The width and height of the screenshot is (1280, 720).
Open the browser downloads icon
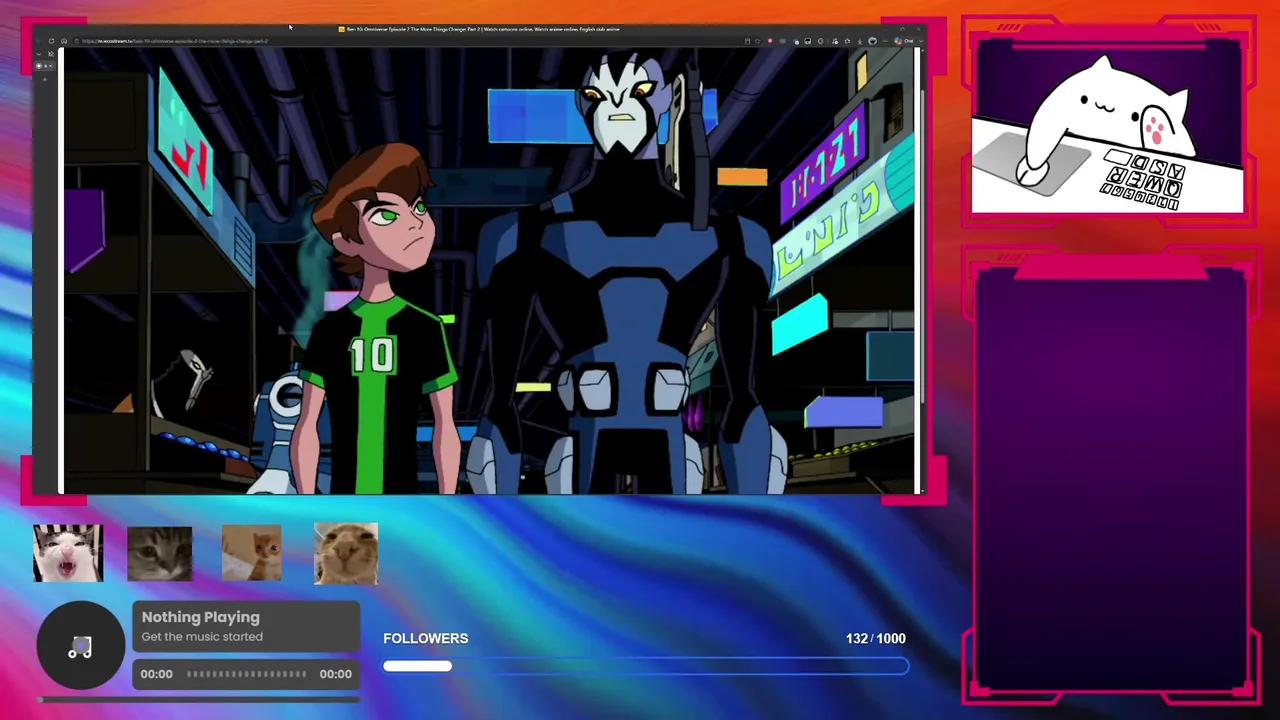[860, 41]
